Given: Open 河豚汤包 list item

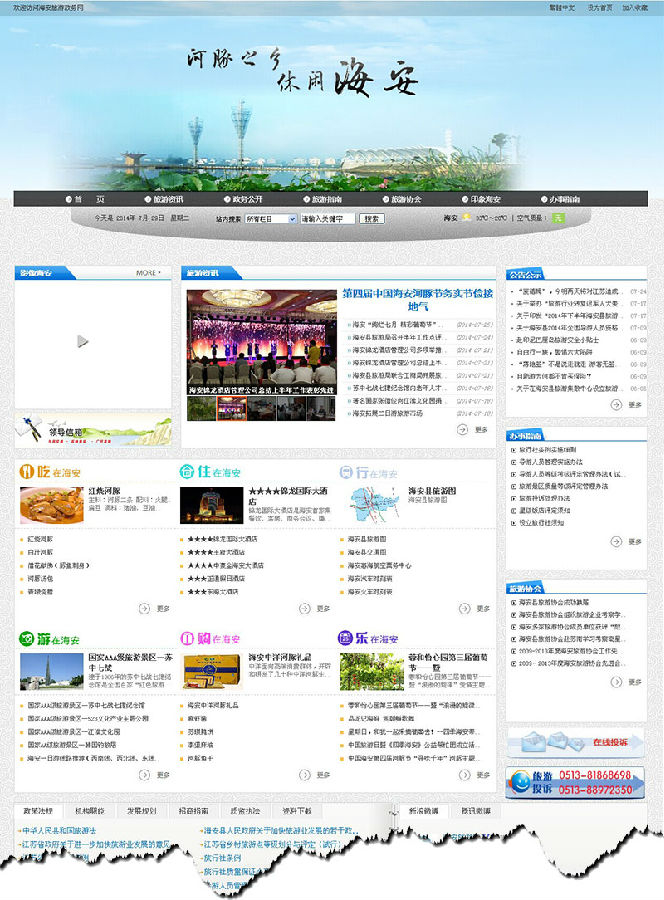Looking at the screenshot, I should coord(40,579).
